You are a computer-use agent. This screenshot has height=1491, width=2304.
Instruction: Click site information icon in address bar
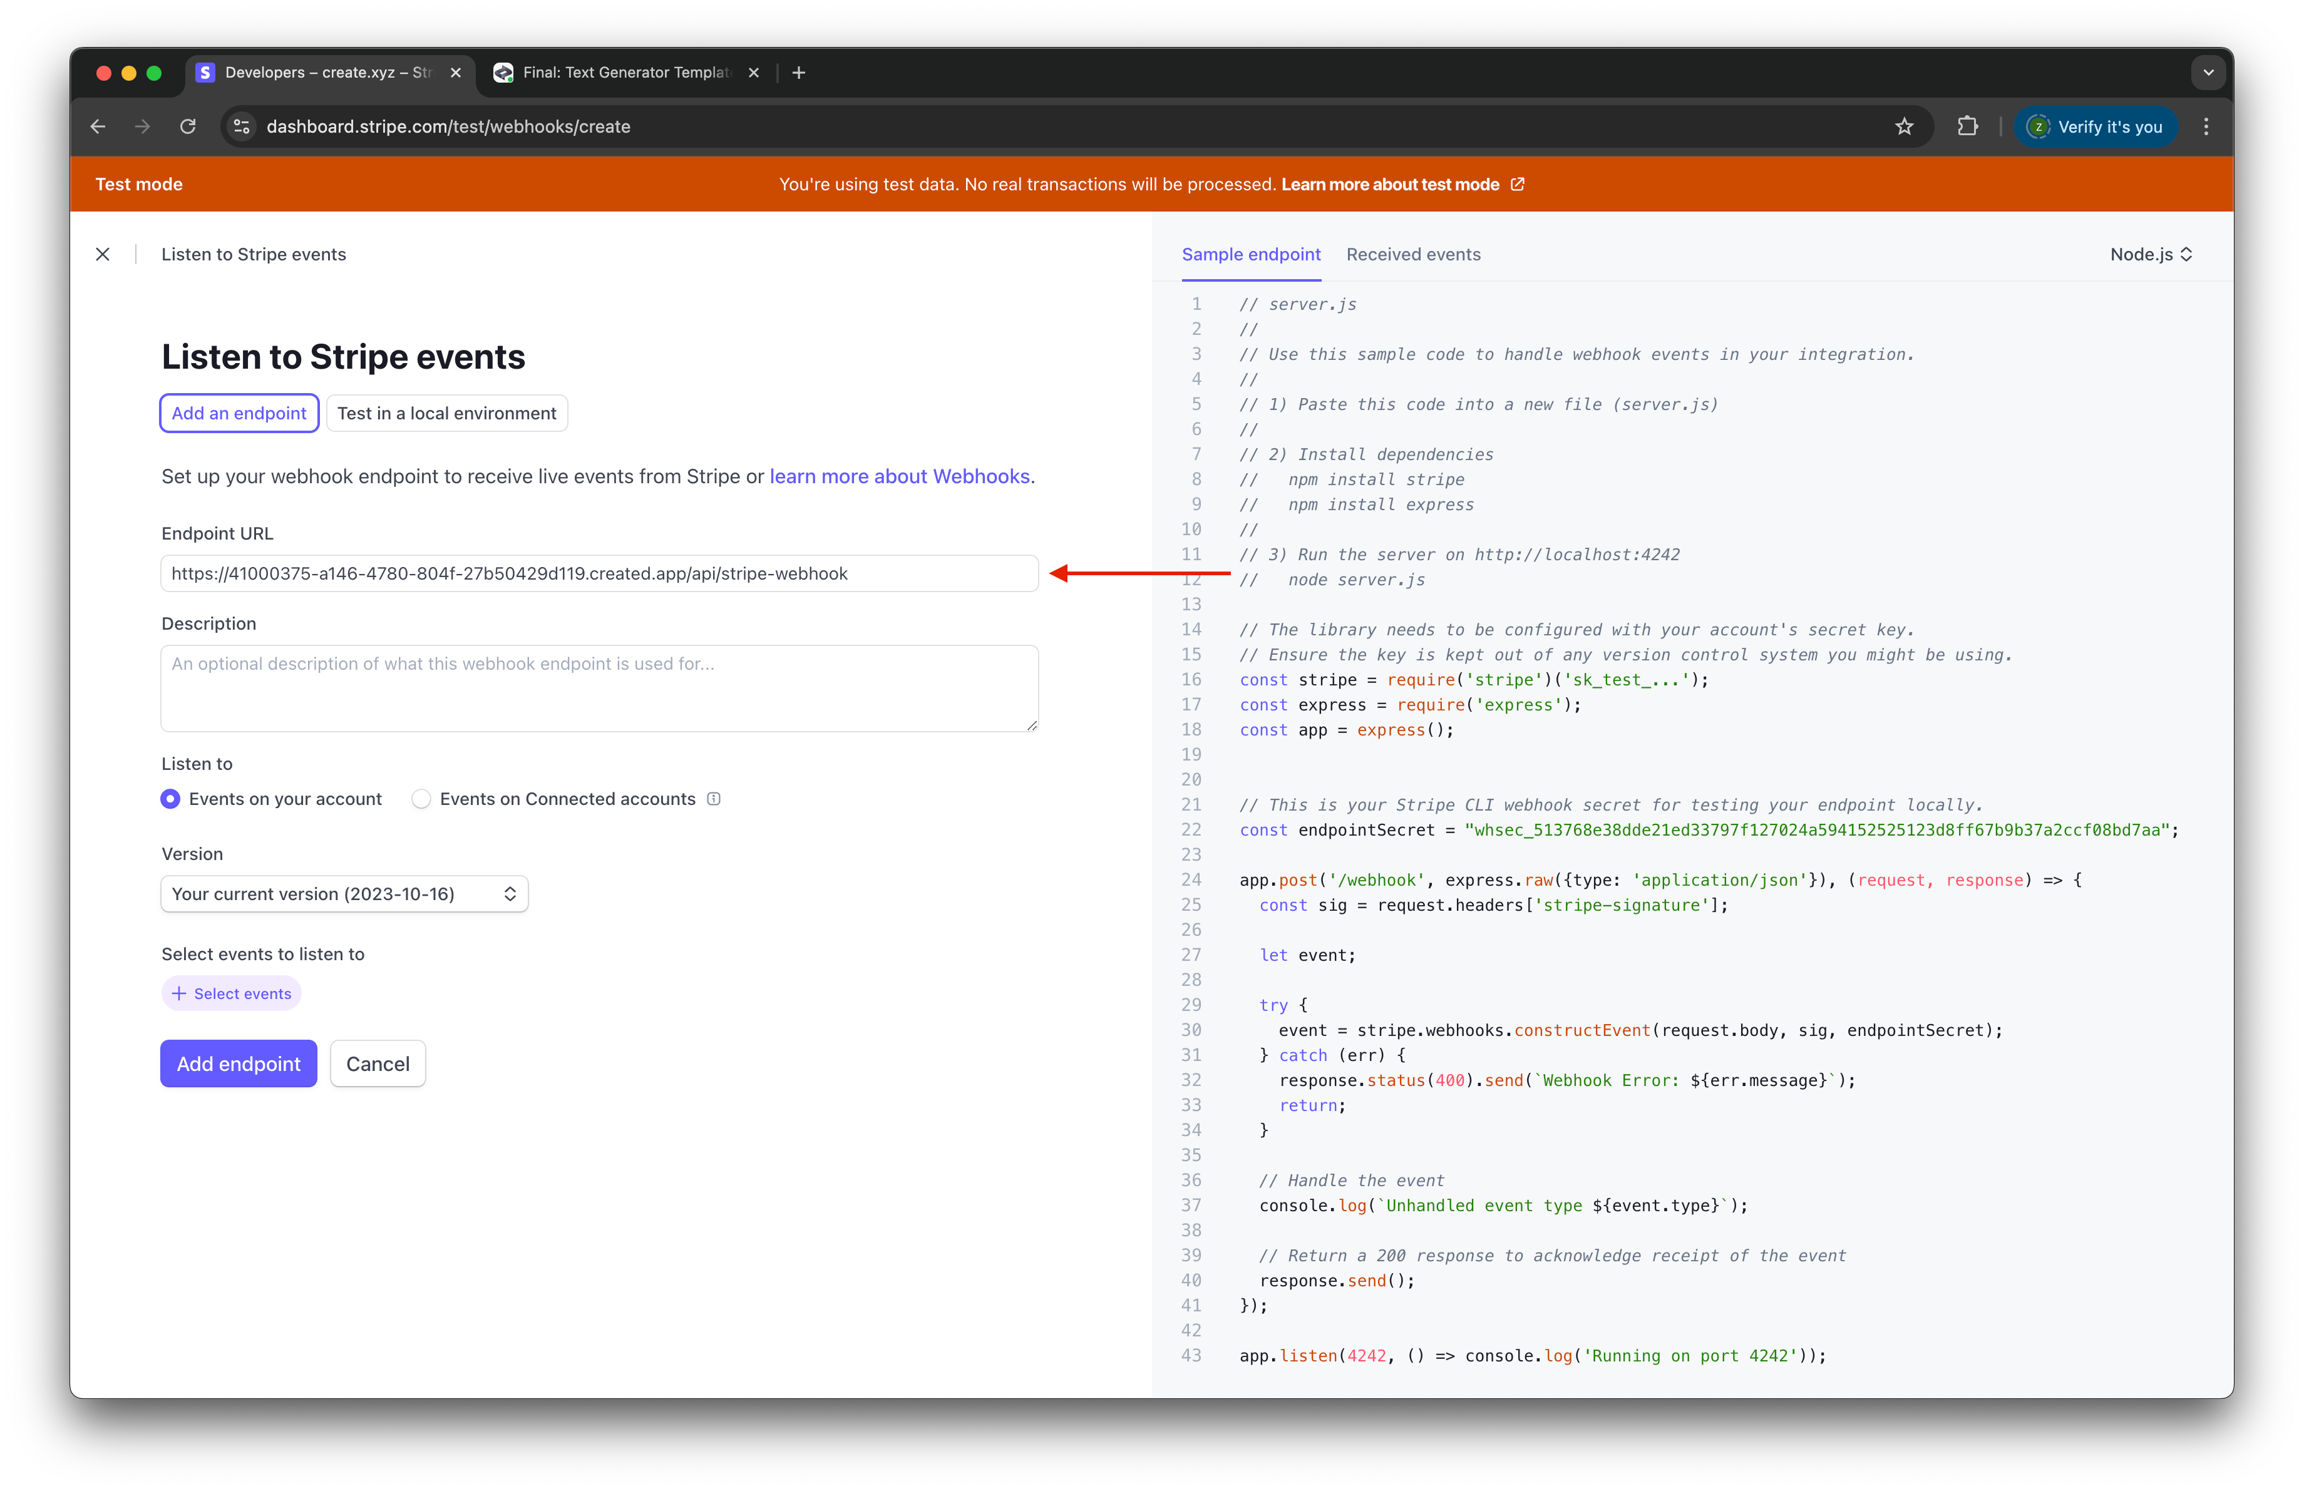pos(241,127)
